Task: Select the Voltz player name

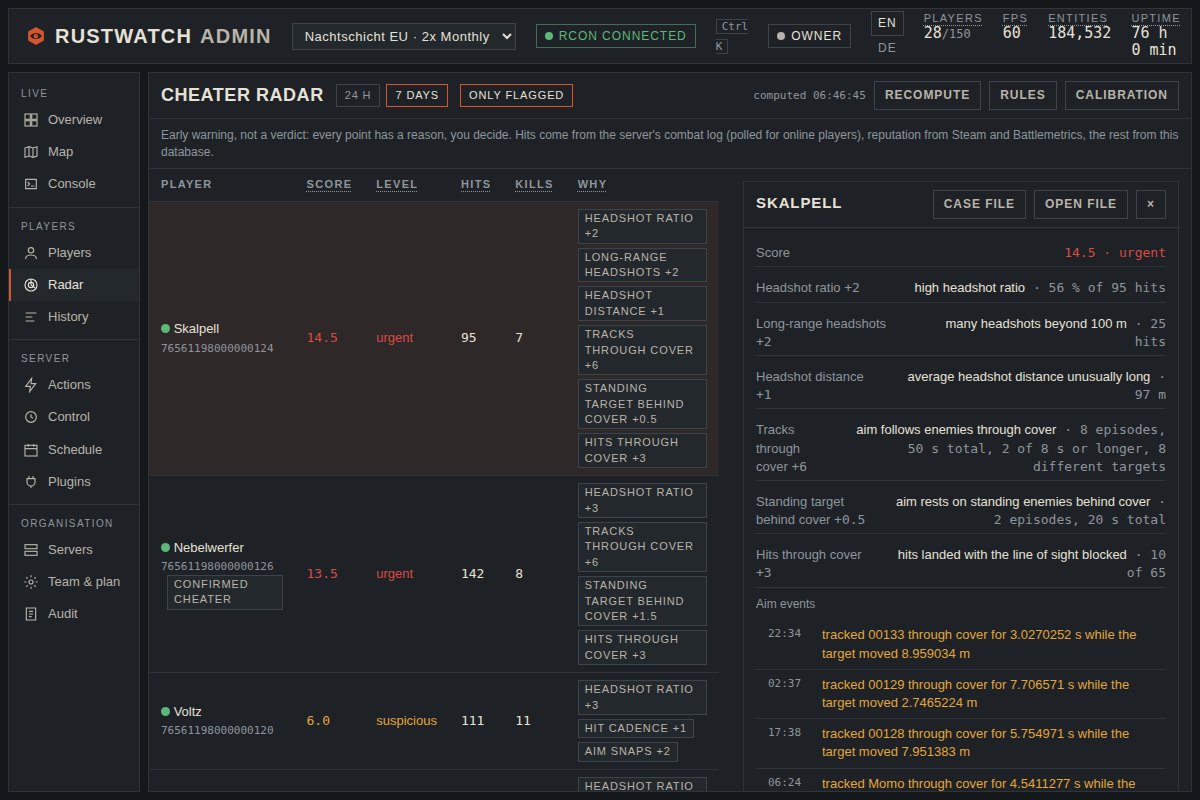Action: 188,712
